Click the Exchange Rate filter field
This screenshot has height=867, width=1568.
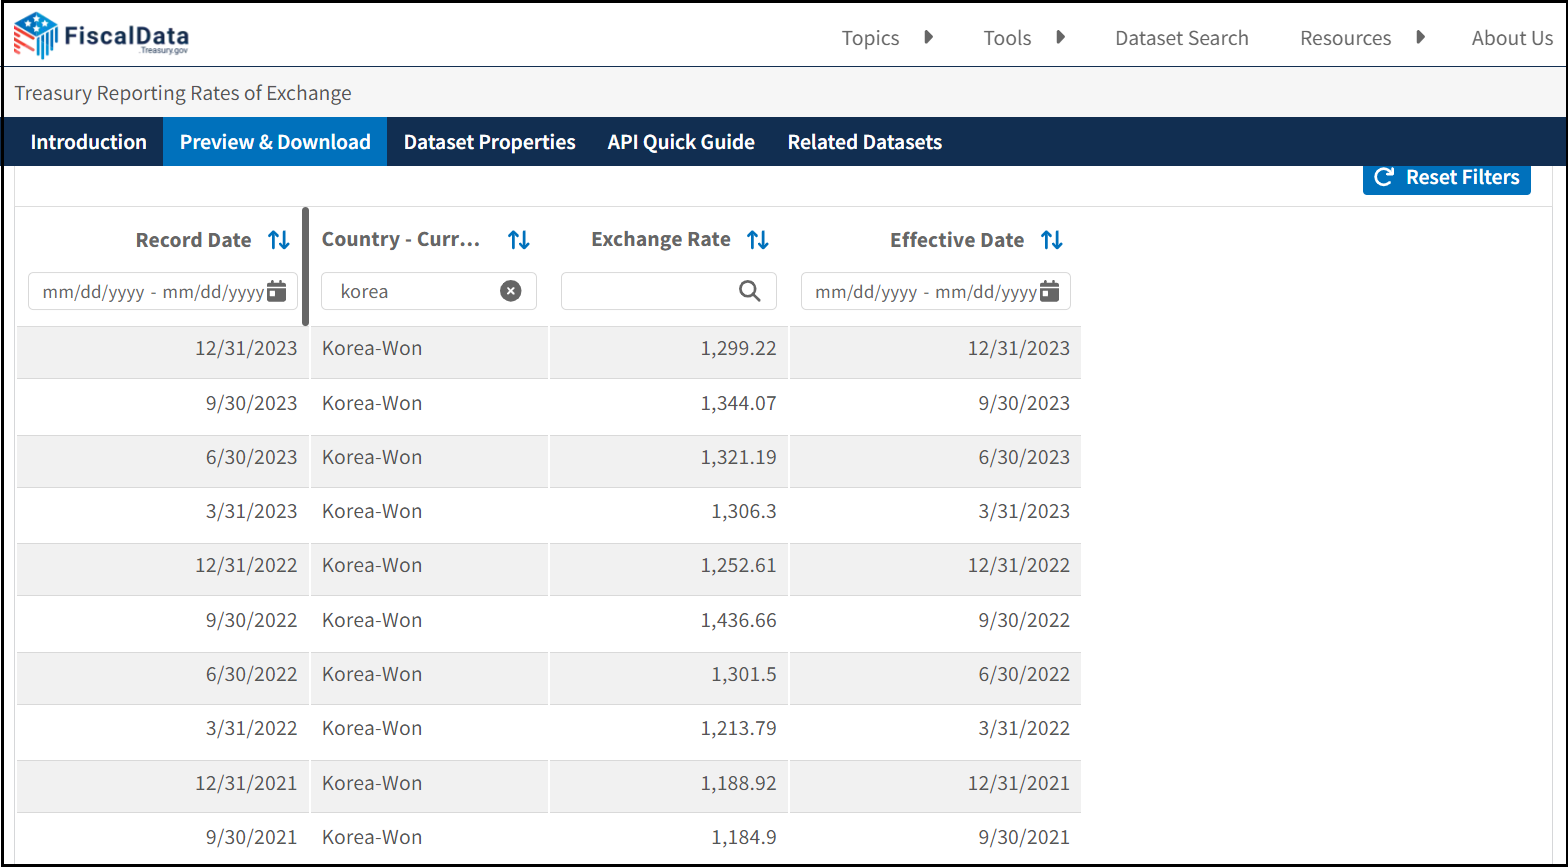650,291
